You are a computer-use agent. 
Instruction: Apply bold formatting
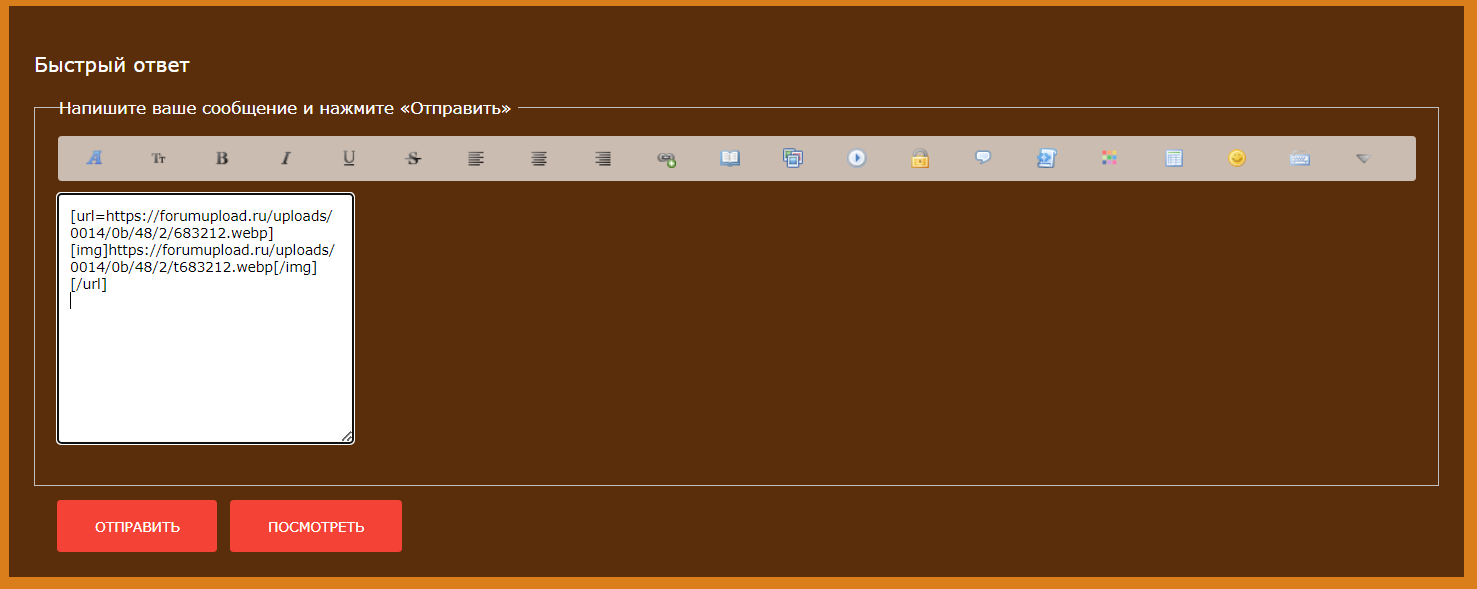[222, 158]
